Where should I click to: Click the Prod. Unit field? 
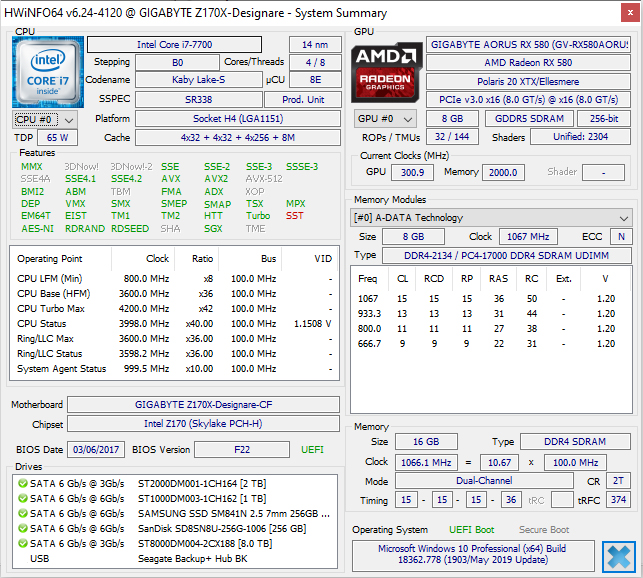303,100
